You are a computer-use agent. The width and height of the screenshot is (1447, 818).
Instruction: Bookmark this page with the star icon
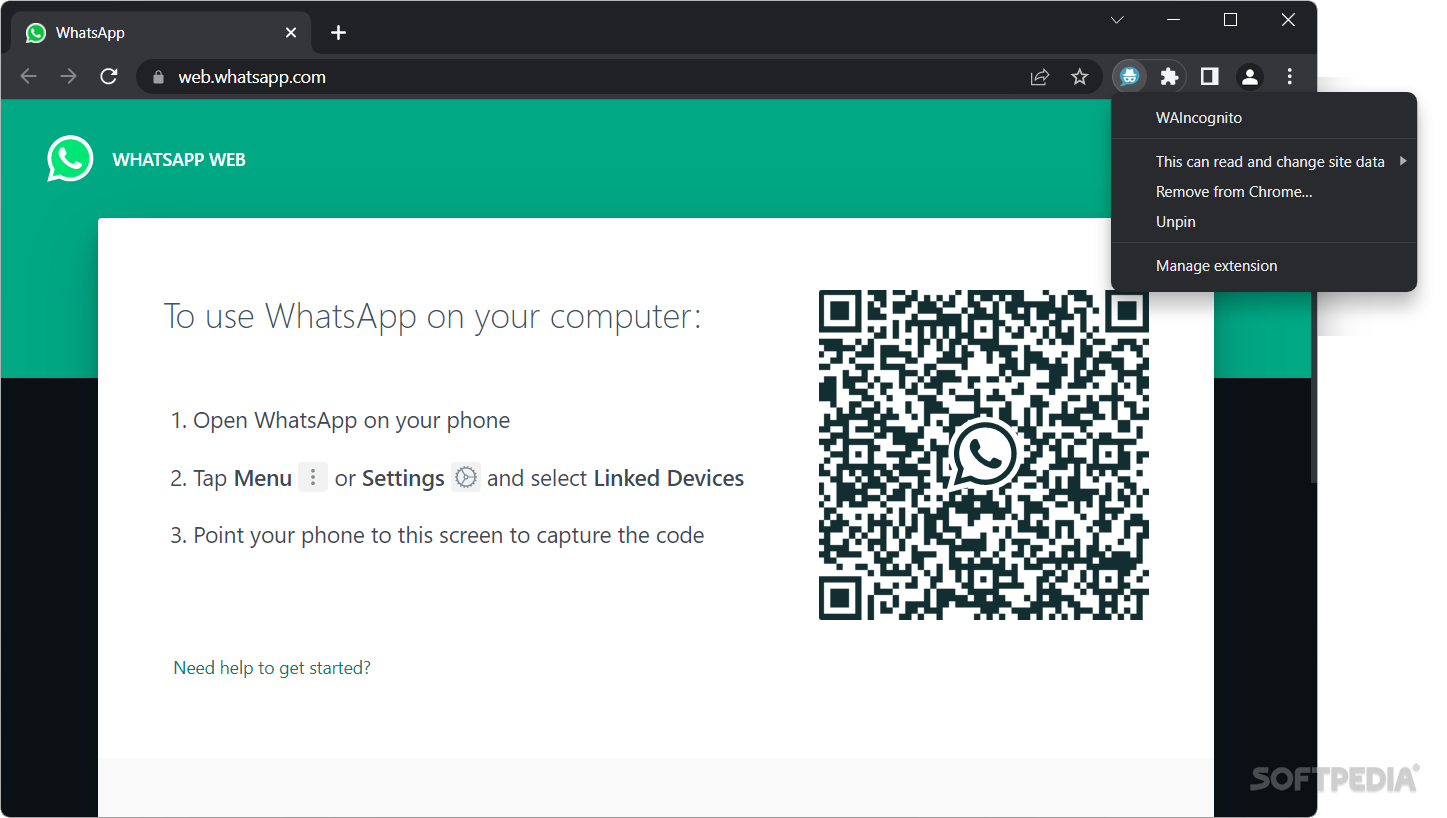click(1079, 77)
